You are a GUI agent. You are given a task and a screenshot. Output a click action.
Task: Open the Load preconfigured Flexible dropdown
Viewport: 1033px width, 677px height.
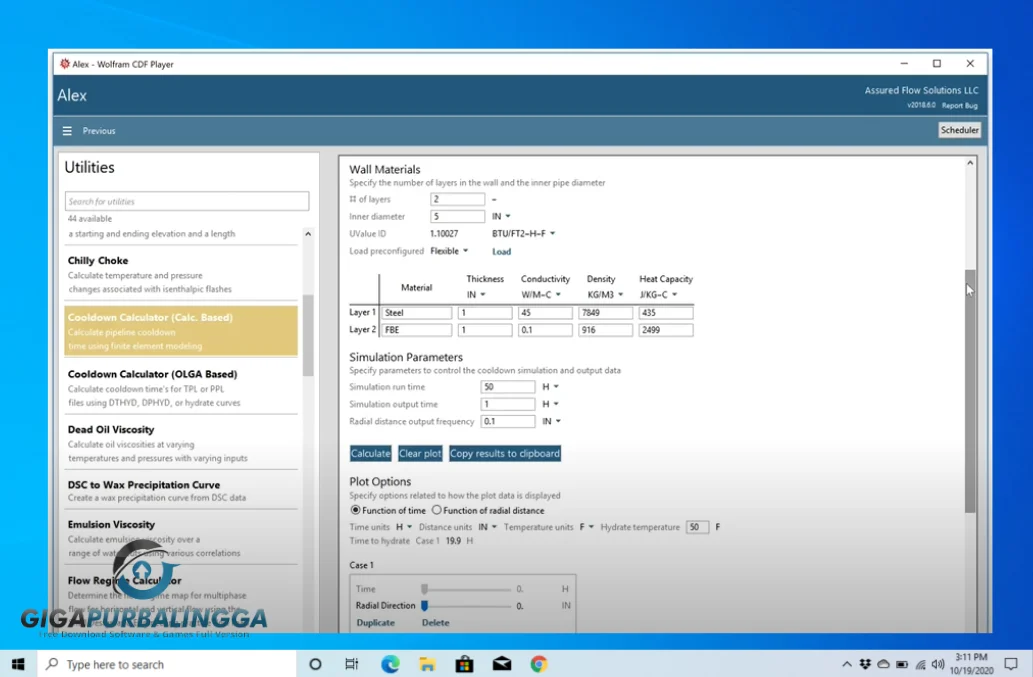(x=449, y=251)
